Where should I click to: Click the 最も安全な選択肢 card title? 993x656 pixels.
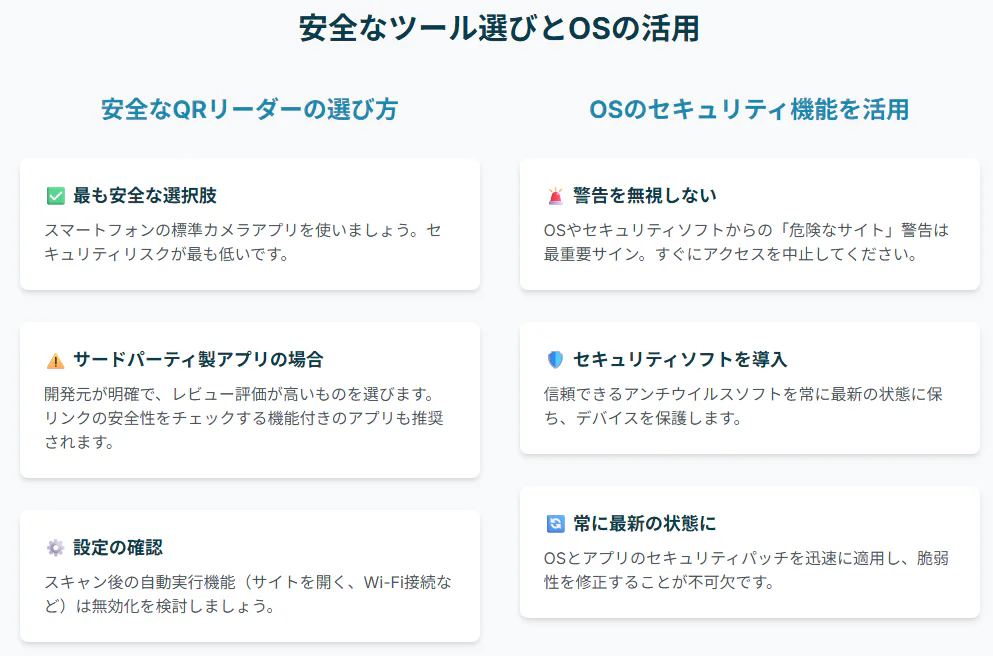pyautogui.click(x=144, y=195)
